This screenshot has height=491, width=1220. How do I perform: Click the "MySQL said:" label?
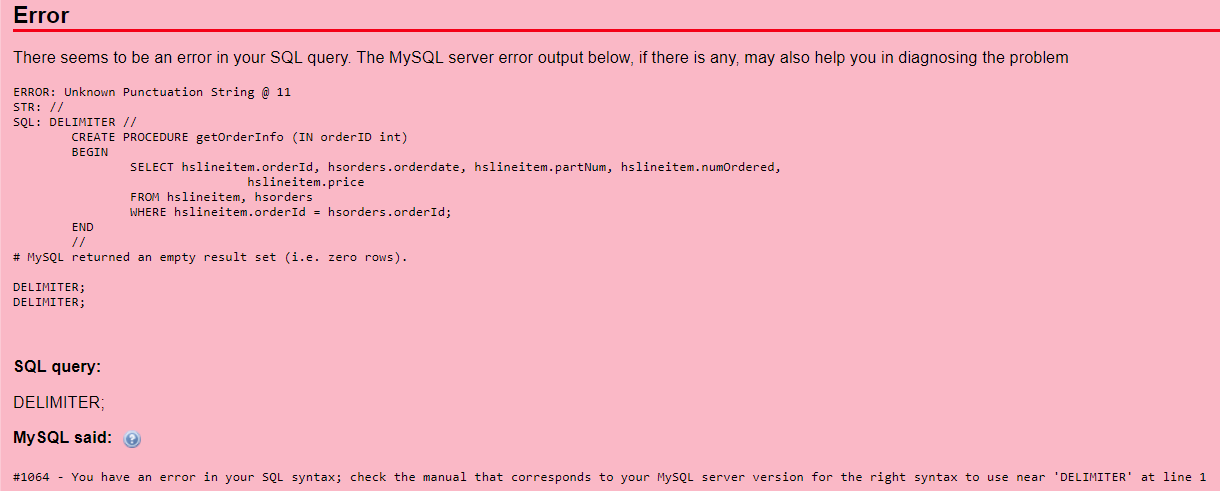click(63, 438)
